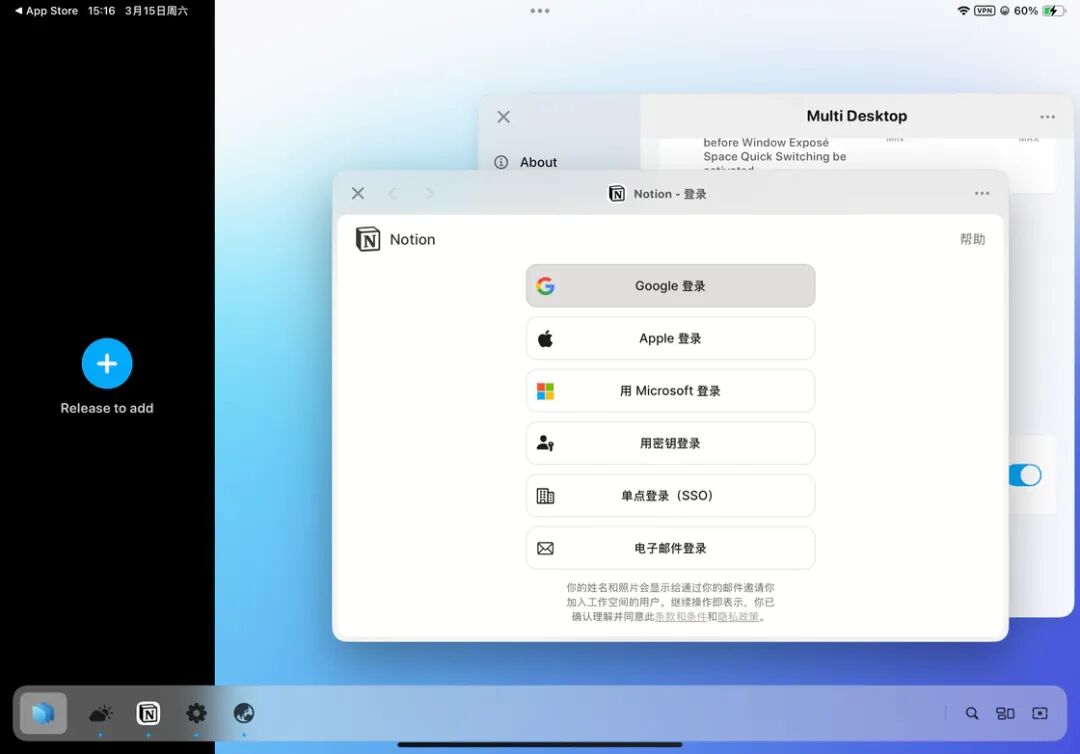This screenshot has height=754, width=1080.
Task: Open the settings gear in the dock
Action: pyautogui.click(x=196, y=713)
